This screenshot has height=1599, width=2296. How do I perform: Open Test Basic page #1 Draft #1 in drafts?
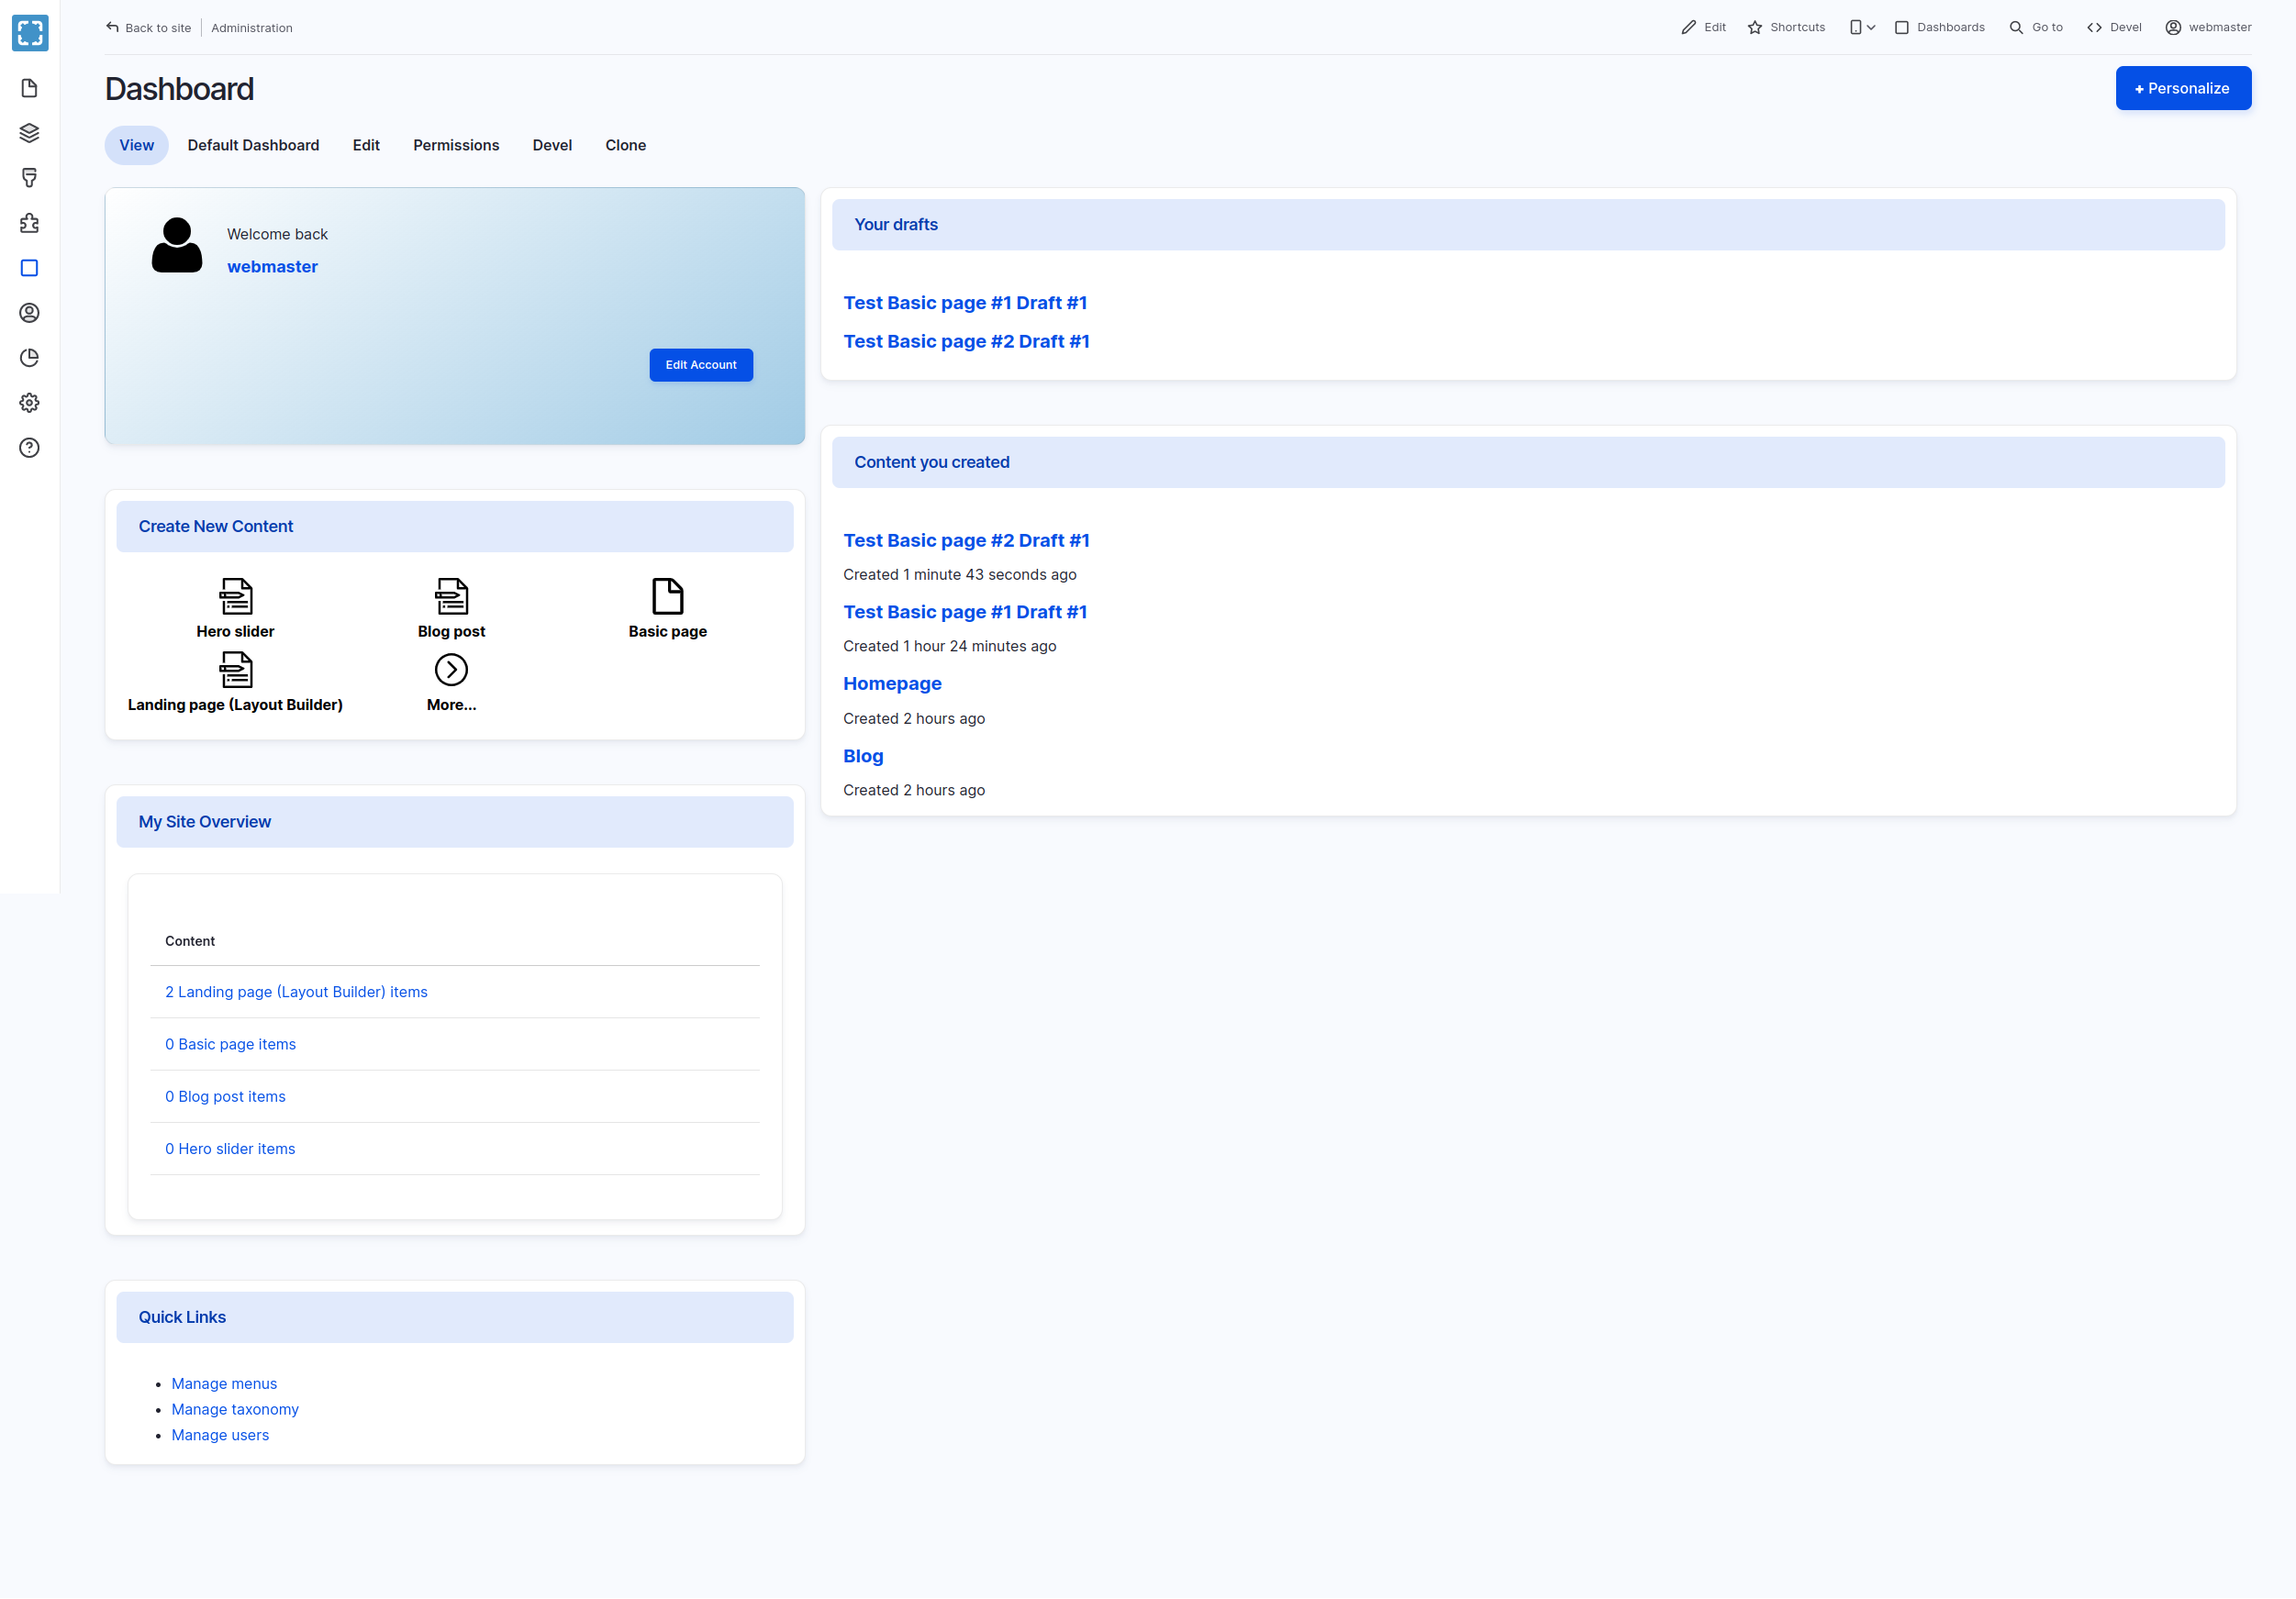click(964, 303)
